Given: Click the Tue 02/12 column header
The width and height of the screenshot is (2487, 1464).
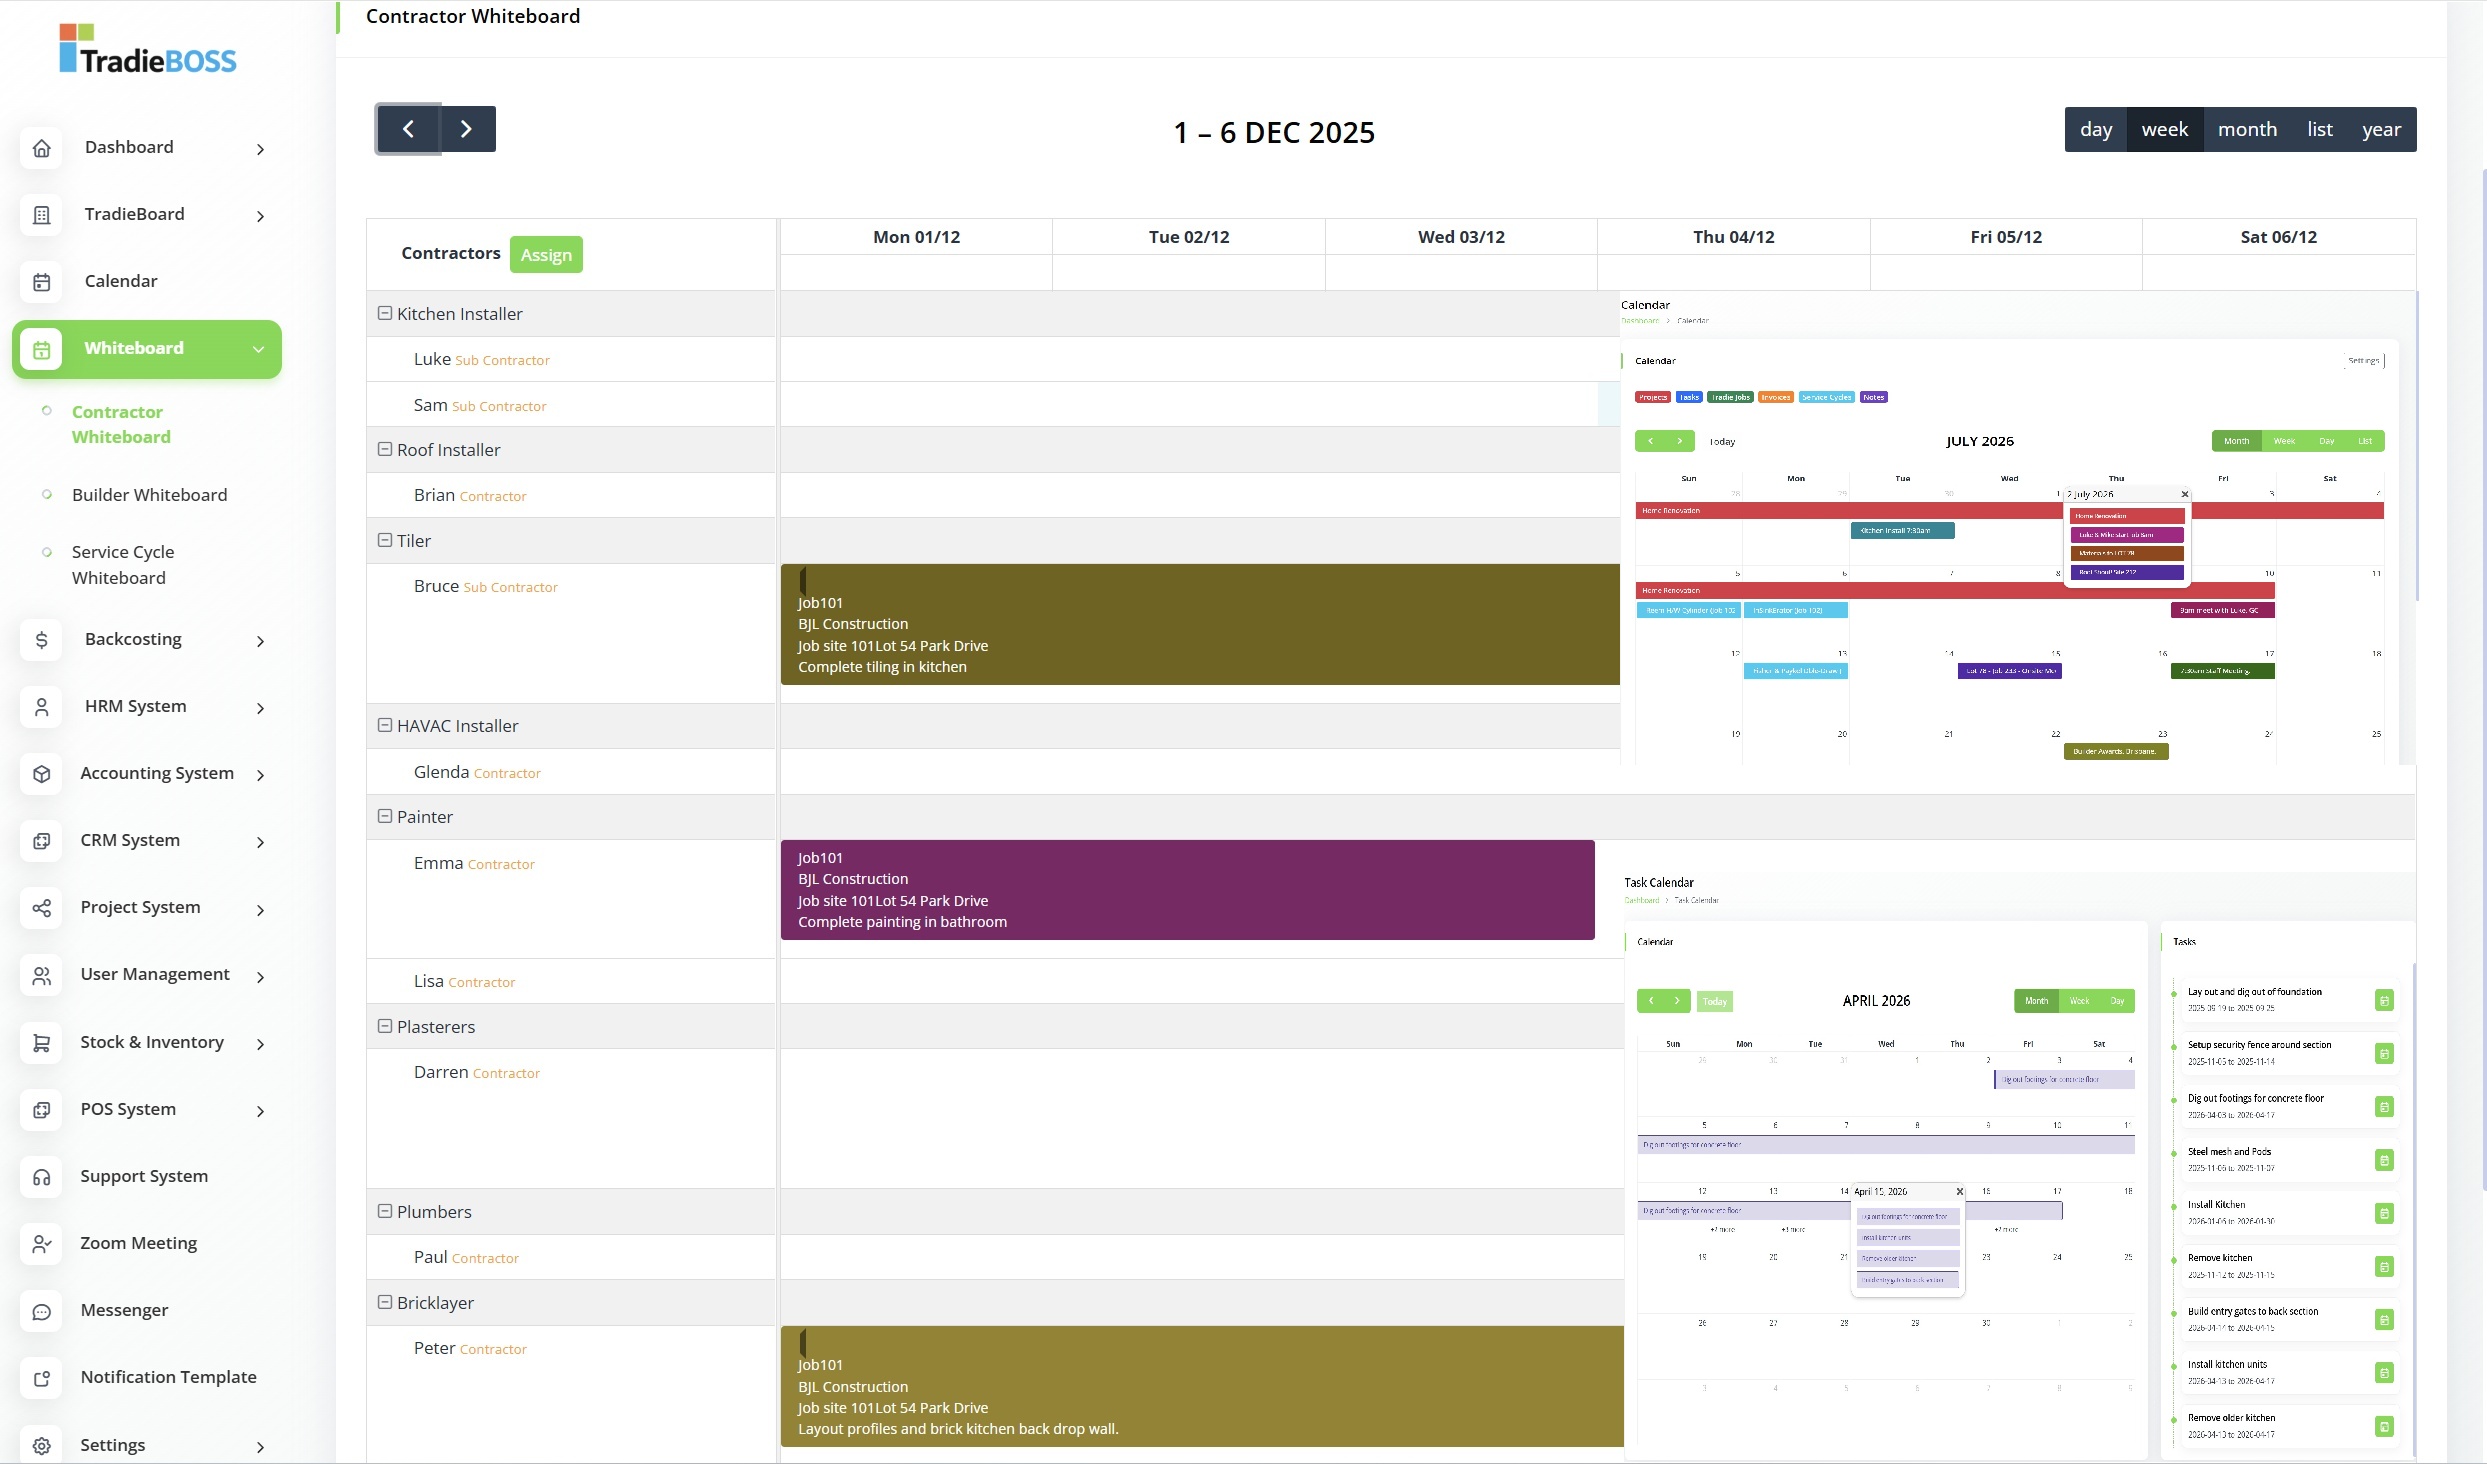Looking at the screenshot, I should click(1188, 237).
